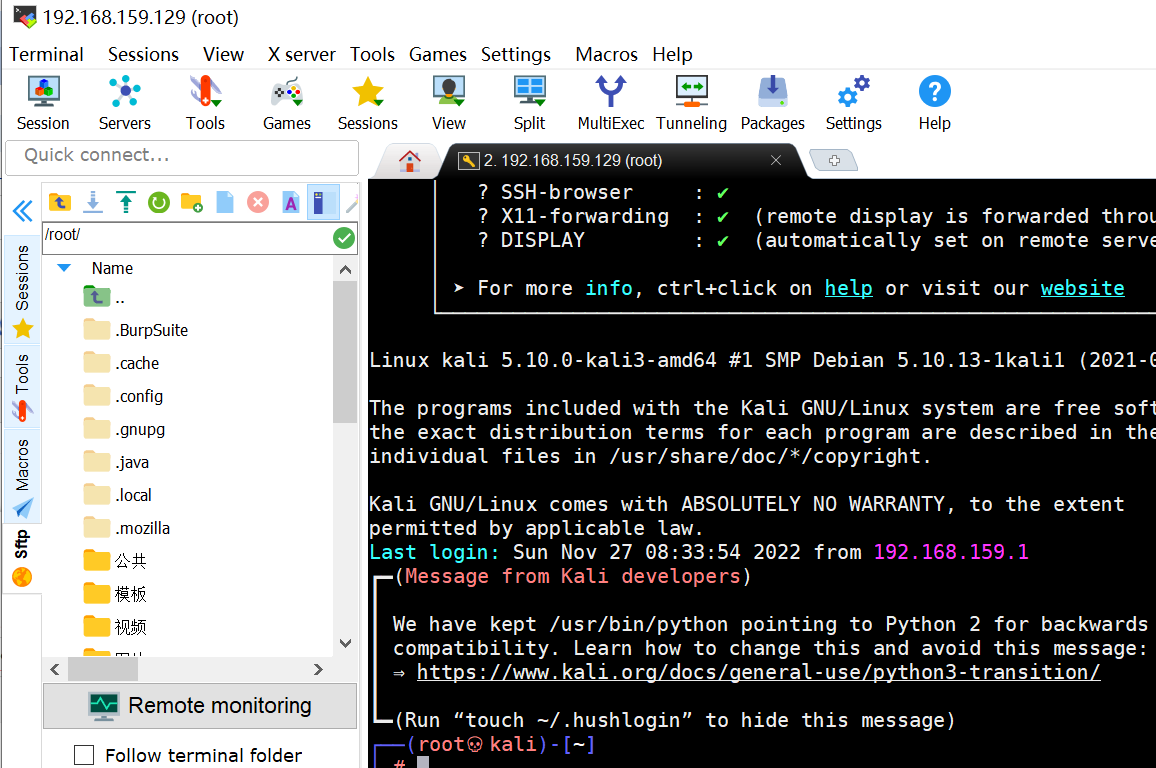This screenshot has width=1156, height=768.
Task: Click the Packages toolbar icon
Action: coord(773,102)
